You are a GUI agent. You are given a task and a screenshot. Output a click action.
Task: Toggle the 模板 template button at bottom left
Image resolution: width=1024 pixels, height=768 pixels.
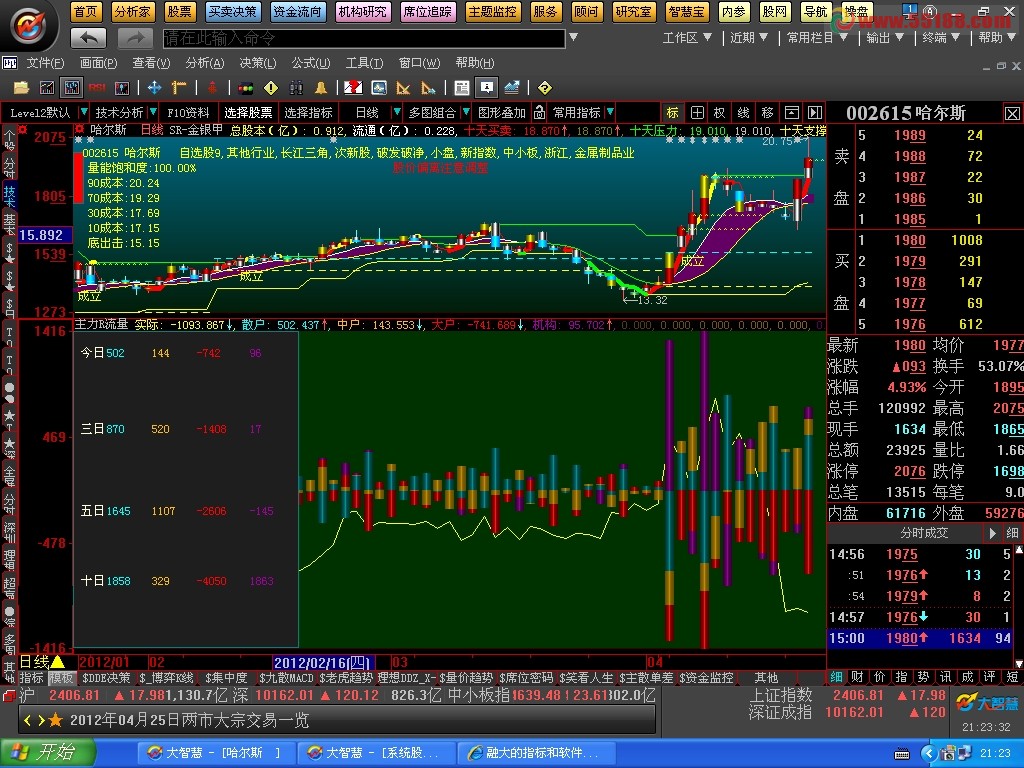pos(61,678)
